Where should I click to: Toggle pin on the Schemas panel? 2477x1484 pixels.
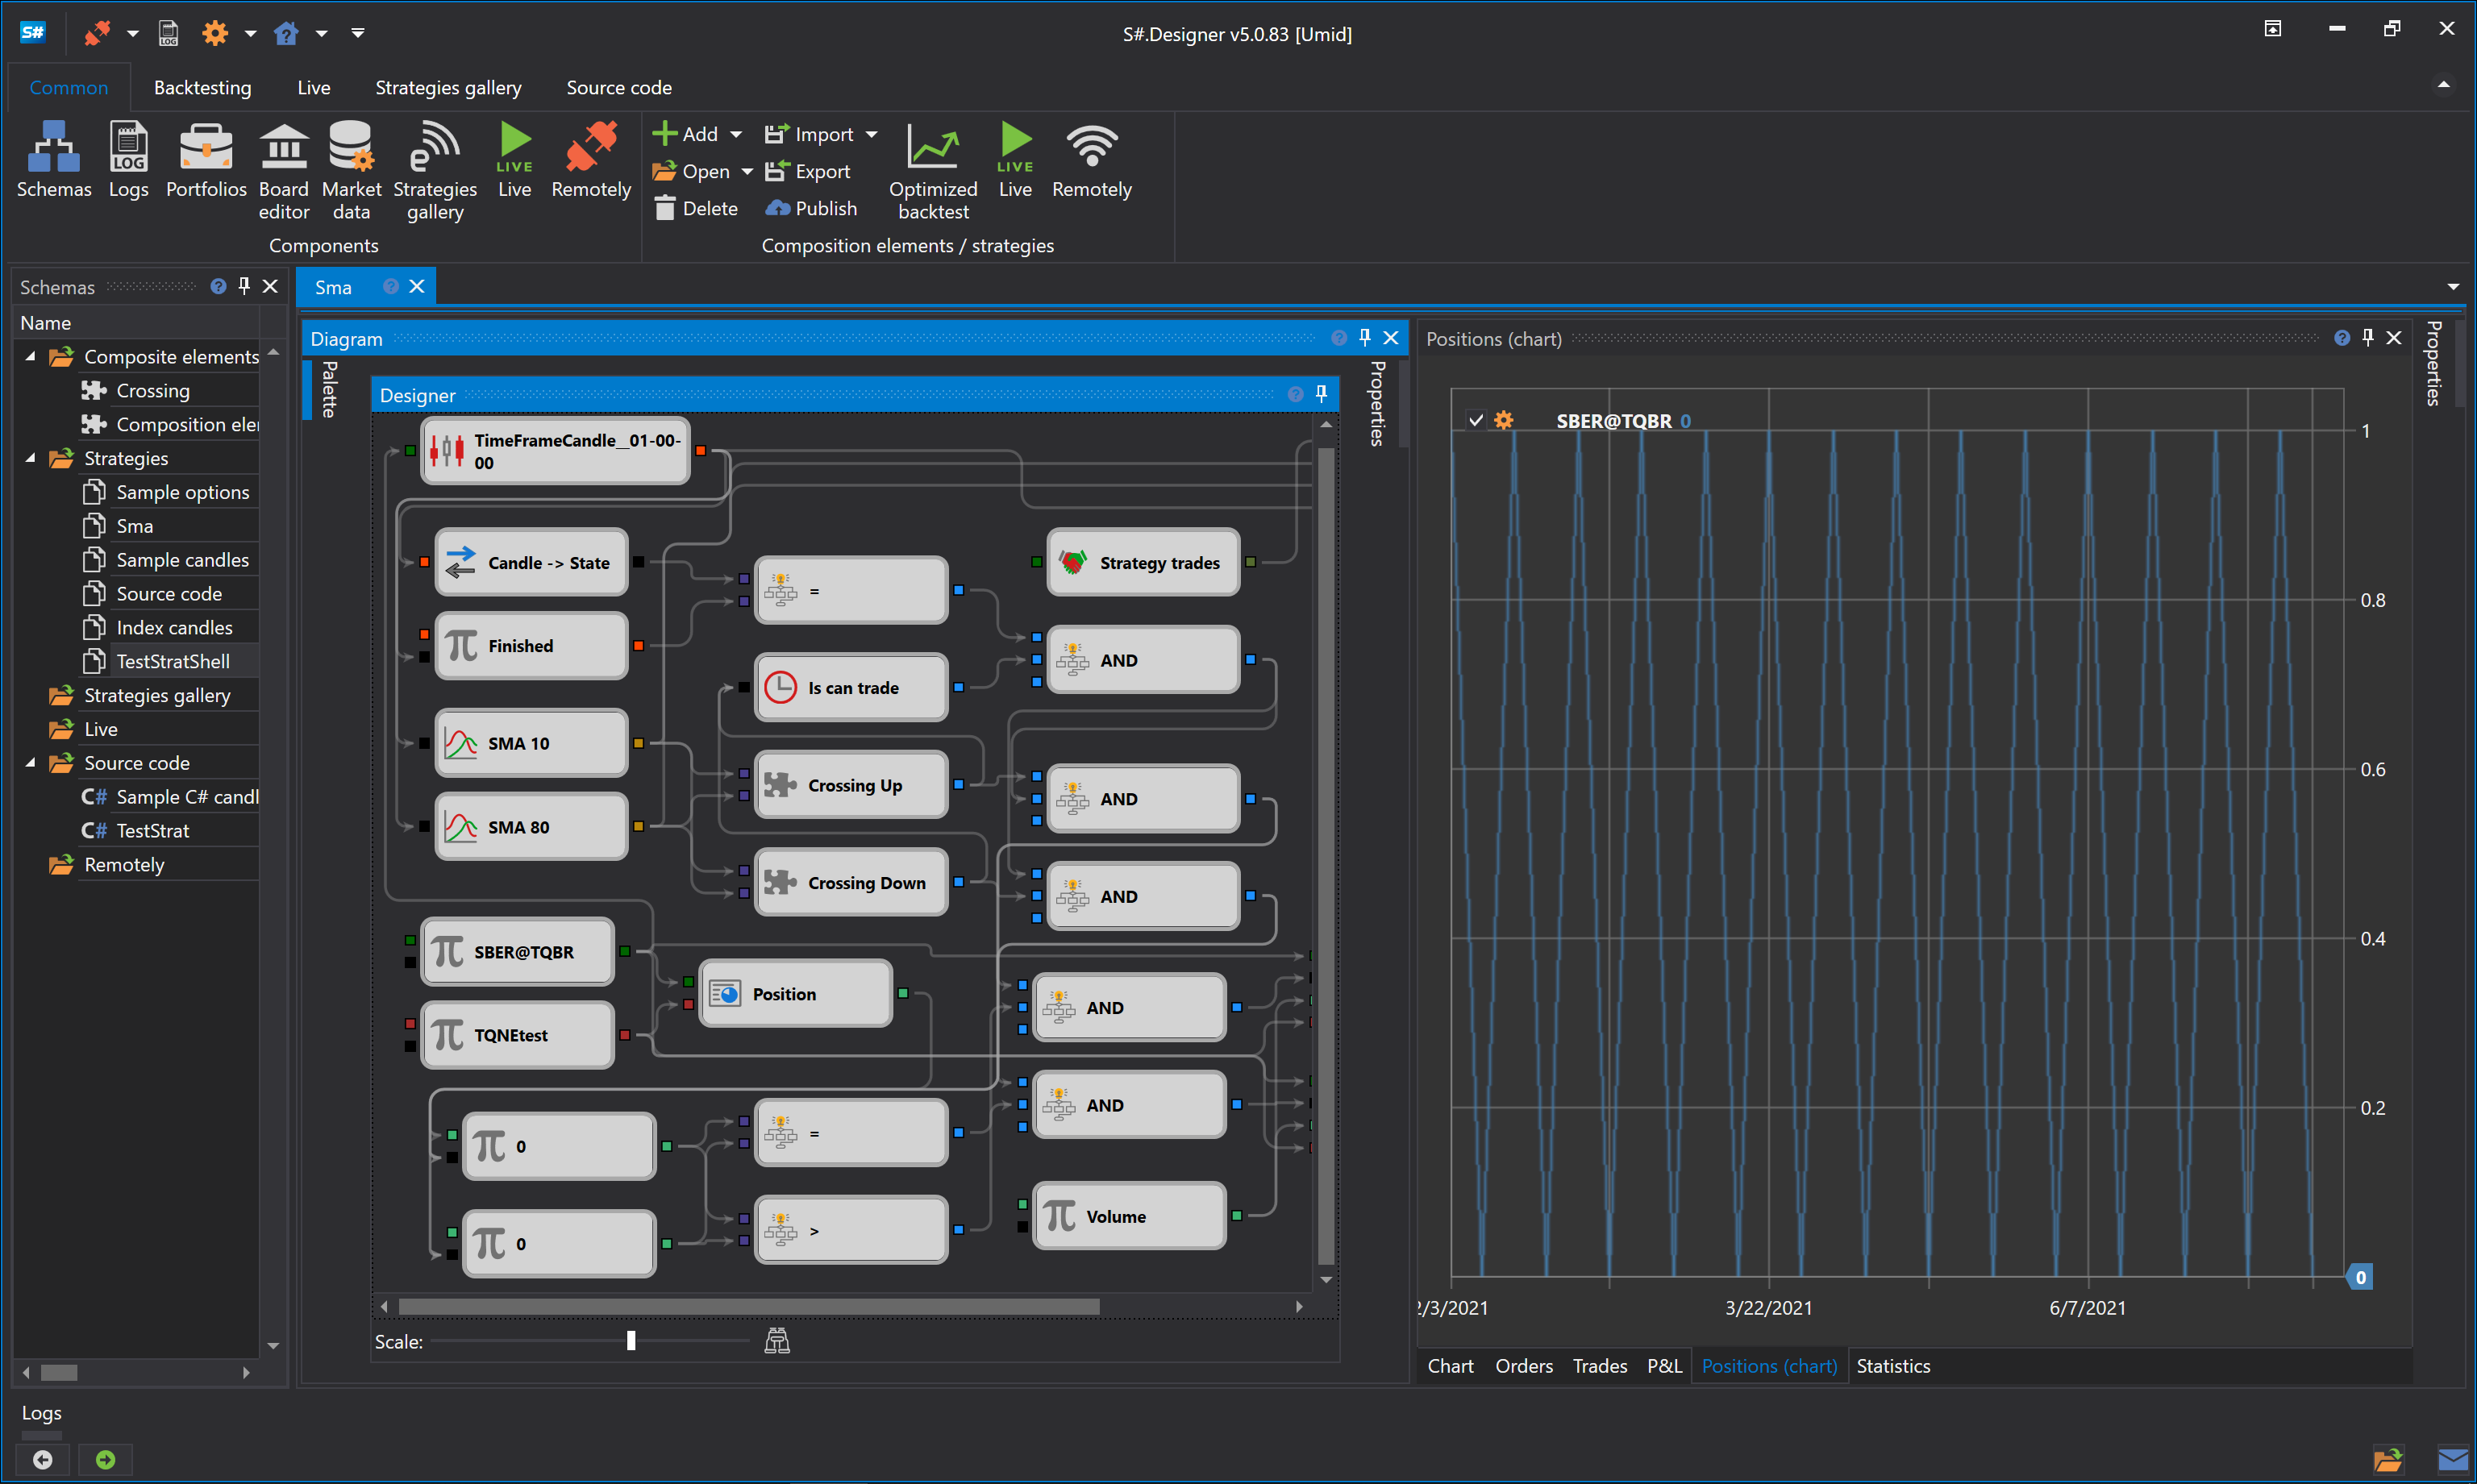coord(244,286)
